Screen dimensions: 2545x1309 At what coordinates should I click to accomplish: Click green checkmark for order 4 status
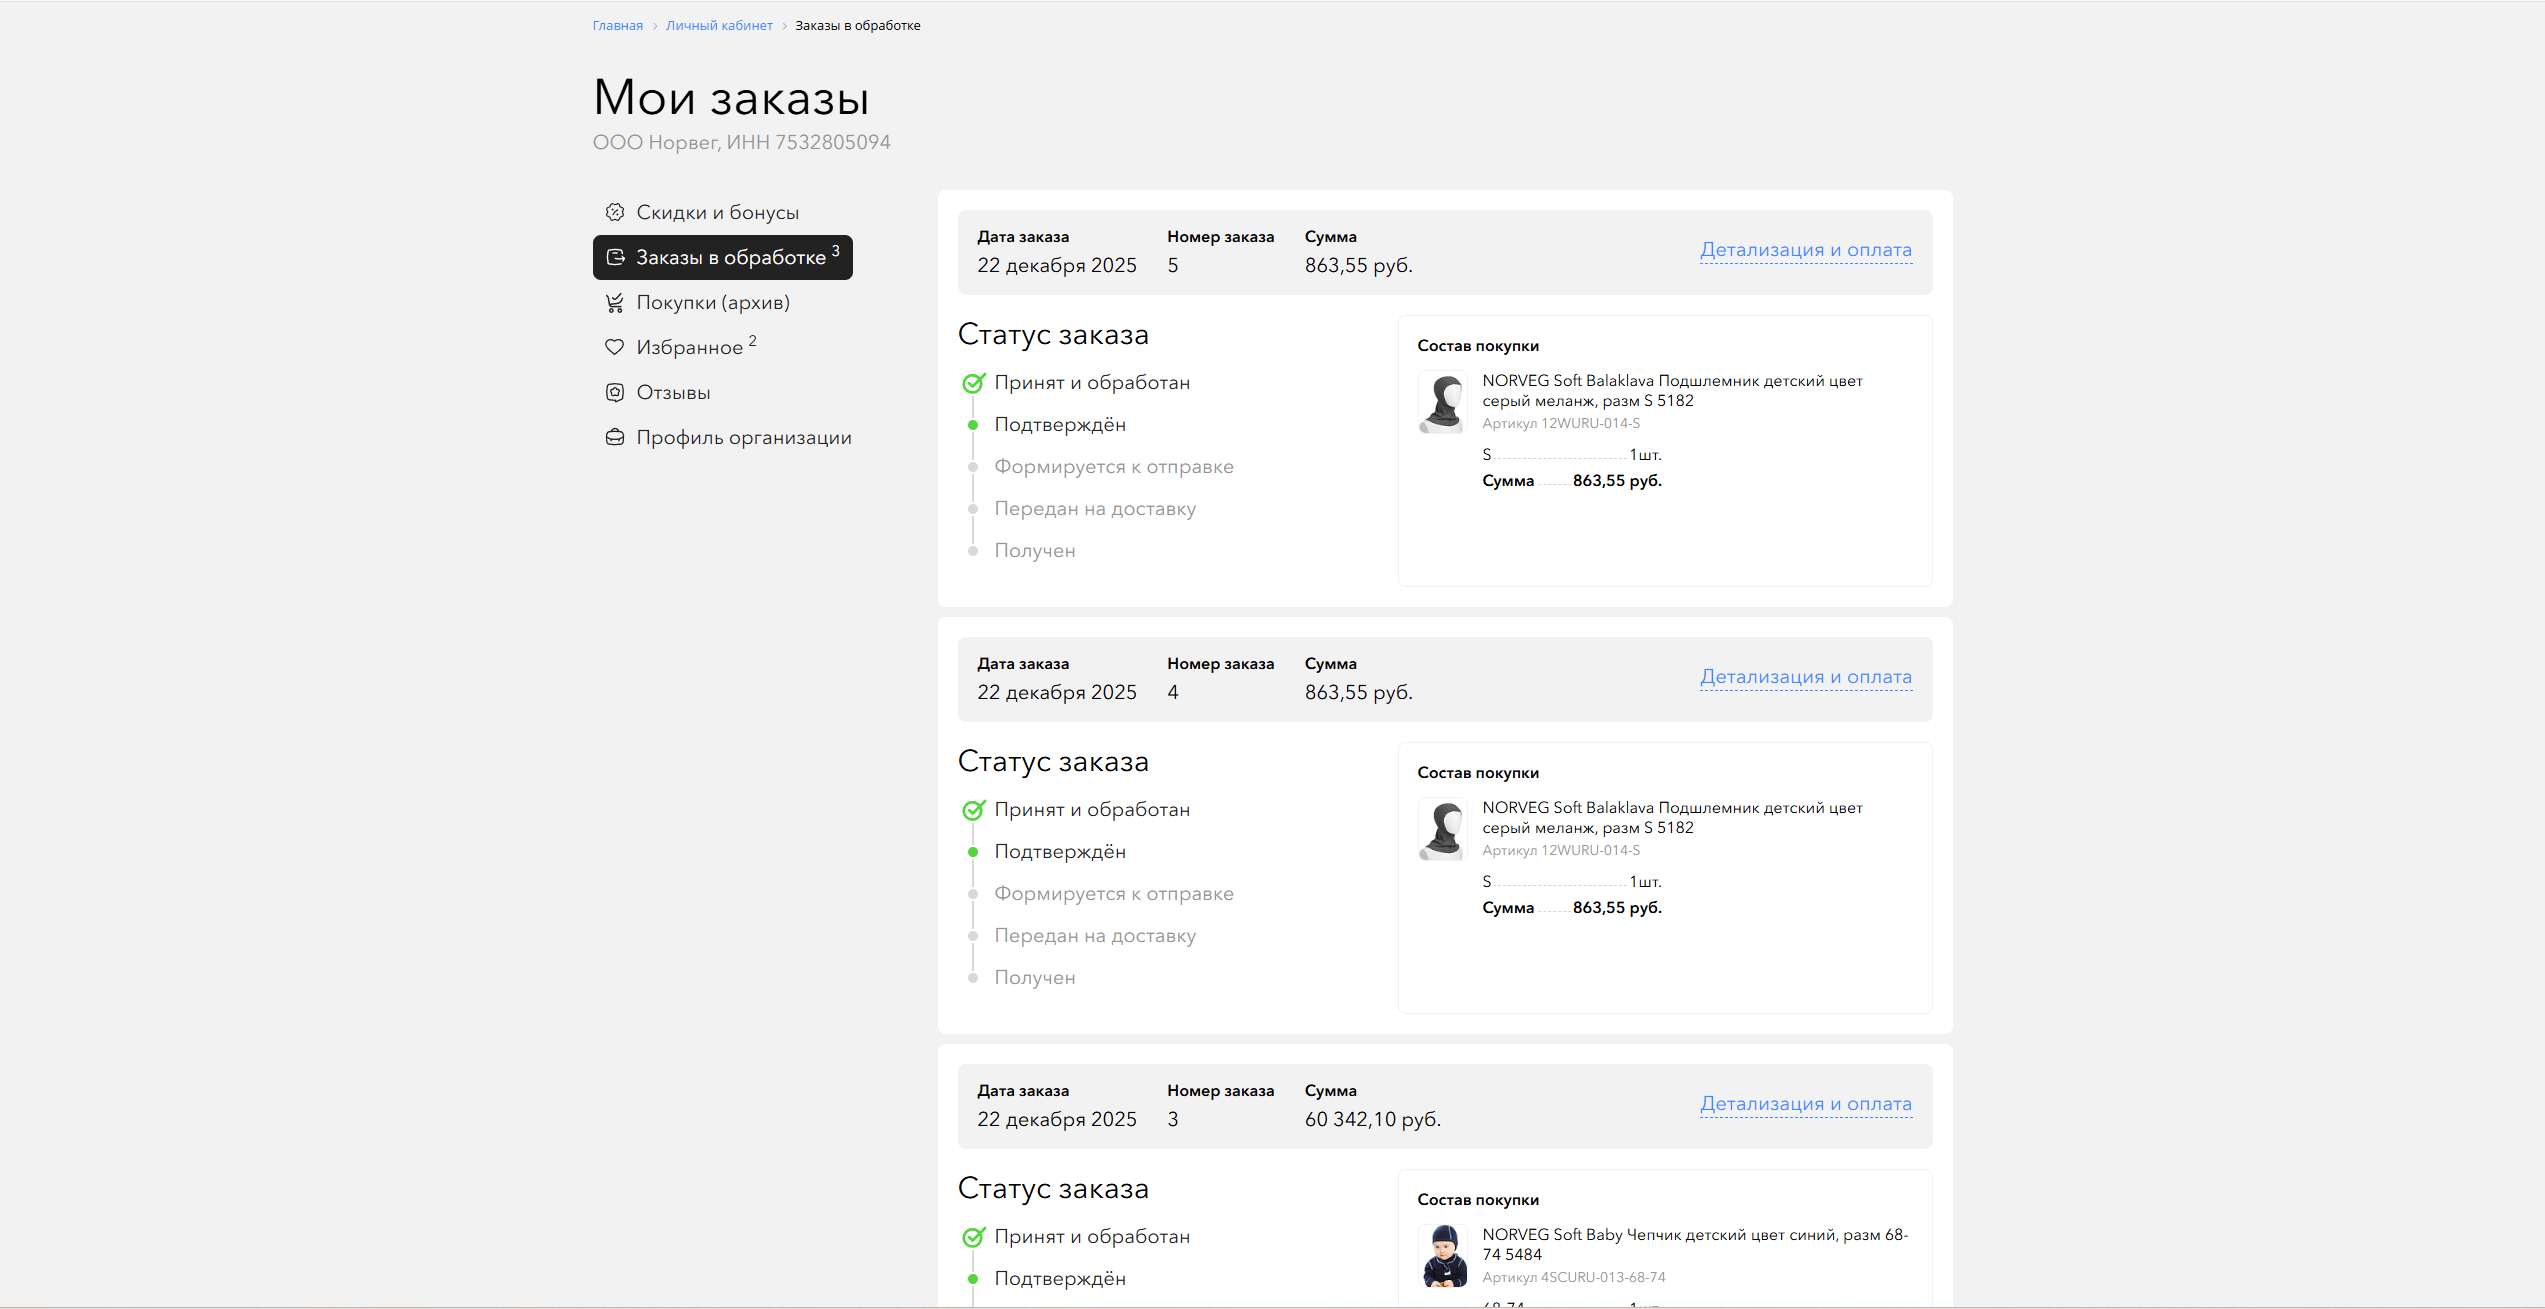(x=973, y=810)
